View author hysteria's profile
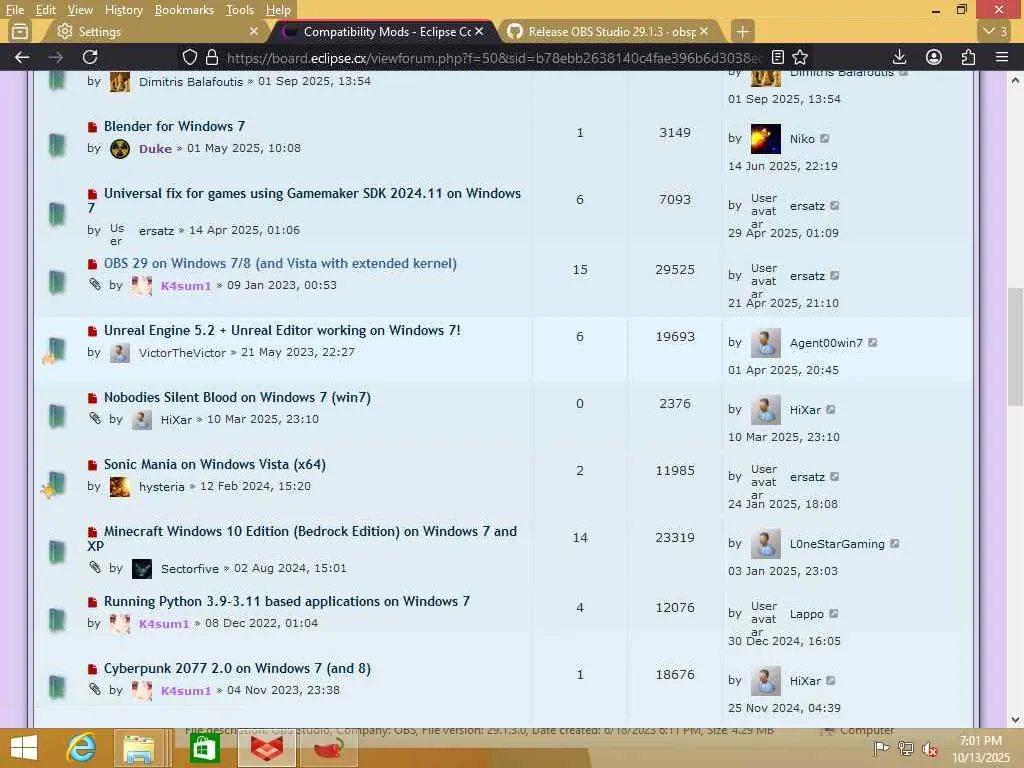Image resolution: width=1024 pixels, height=768 pixels. point(161,487)
